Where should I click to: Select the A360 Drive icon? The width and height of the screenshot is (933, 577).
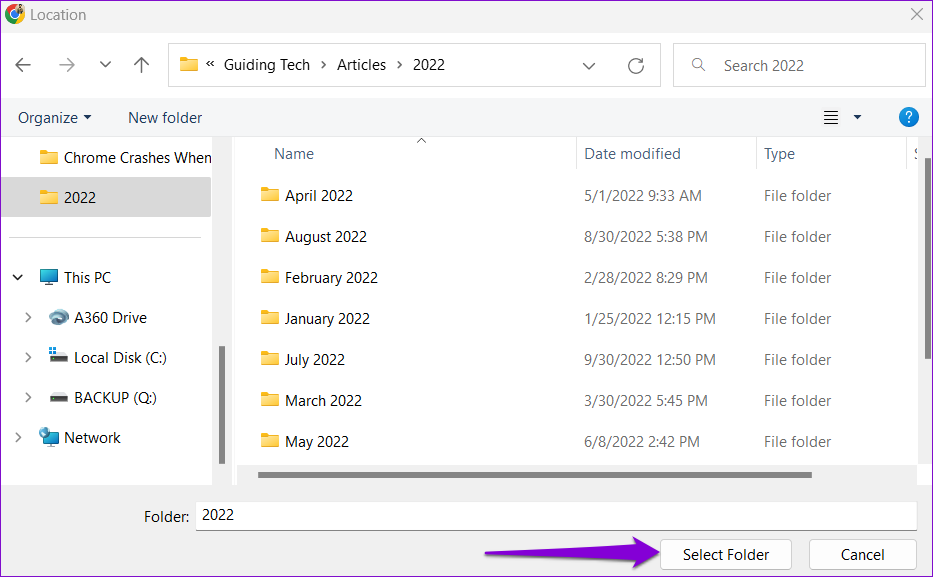pyautogui.click(x=59, y=318)
